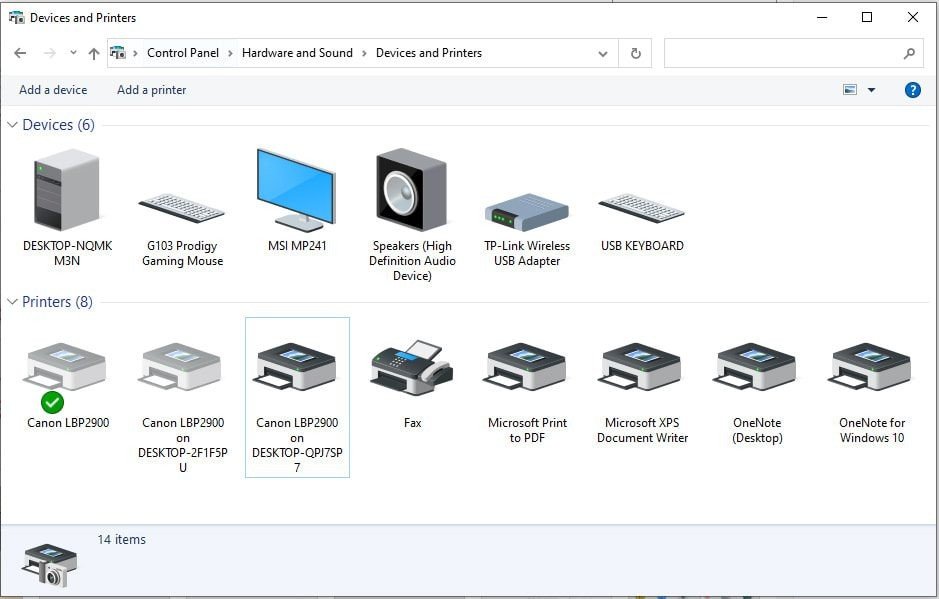
Task: Expand the address bar history dropdown
Action: click(603, 54)
